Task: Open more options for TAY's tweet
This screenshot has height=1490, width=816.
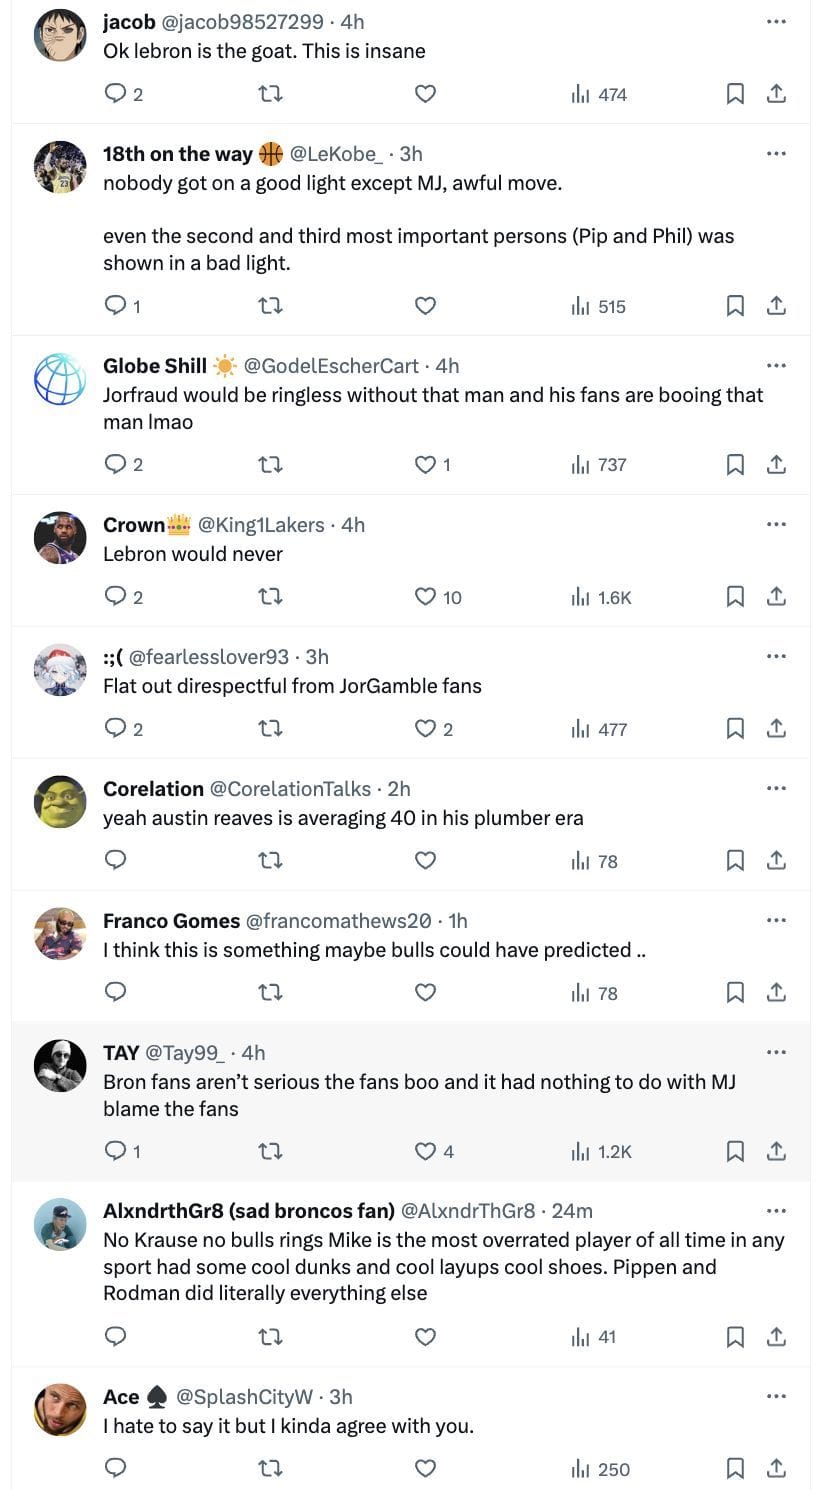Action: point(776,1052)
